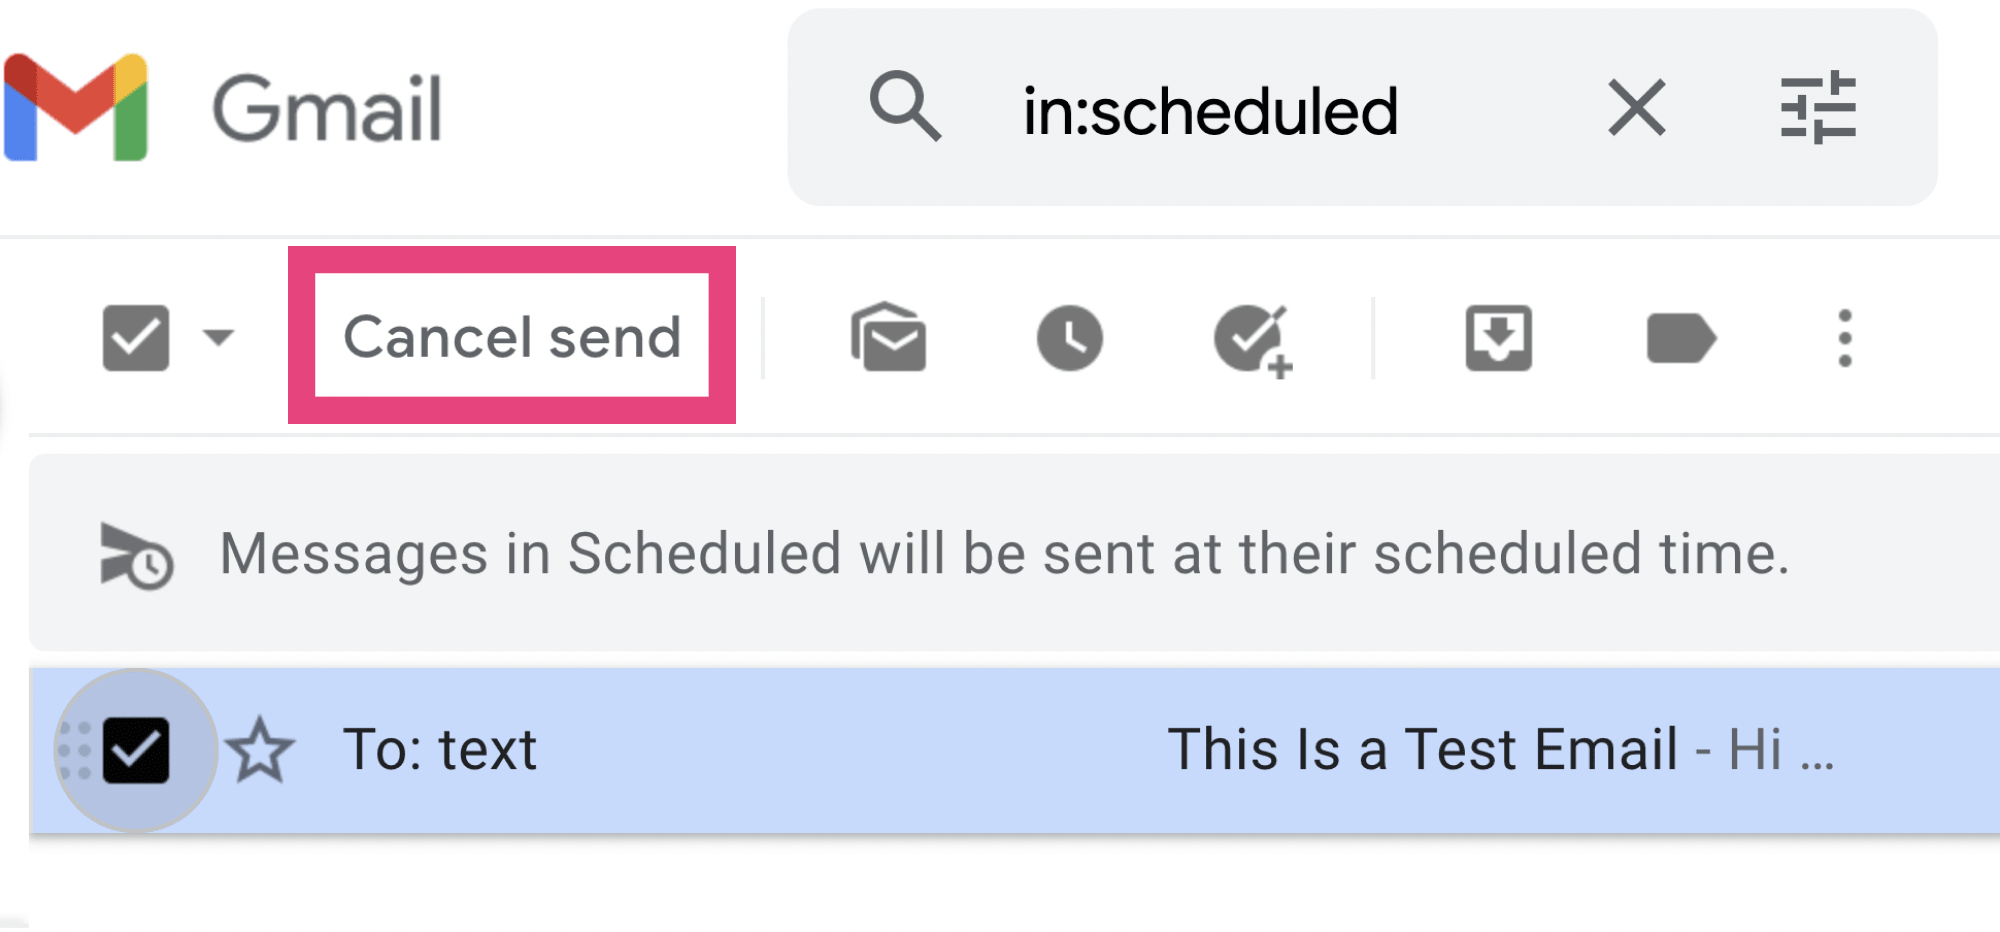
Task: Open more actions via the three-dot icon
Action: (x=1843, y=338)
